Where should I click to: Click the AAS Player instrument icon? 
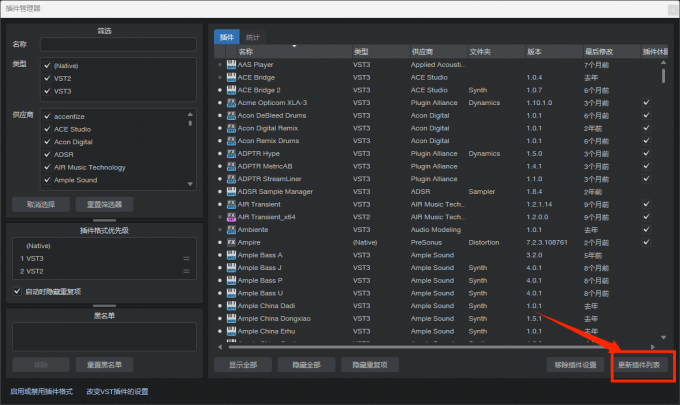pos(230,64)
